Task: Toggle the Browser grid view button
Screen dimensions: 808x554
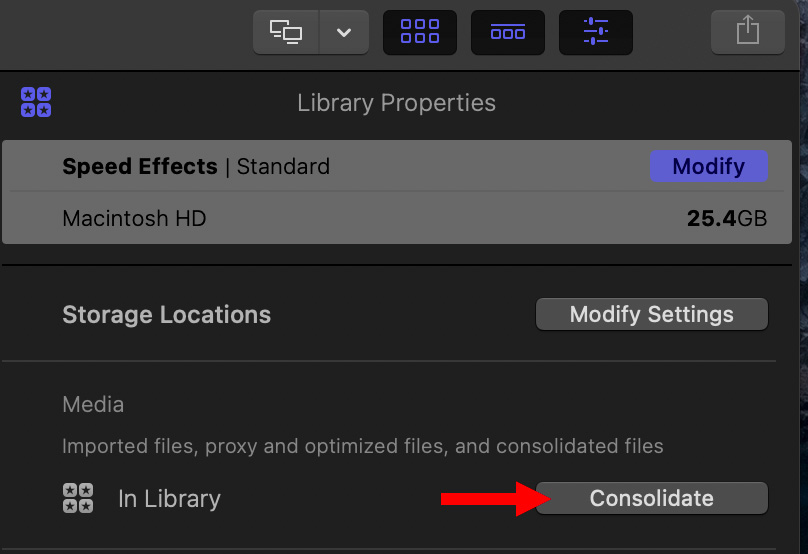Action: pos(420,32)
